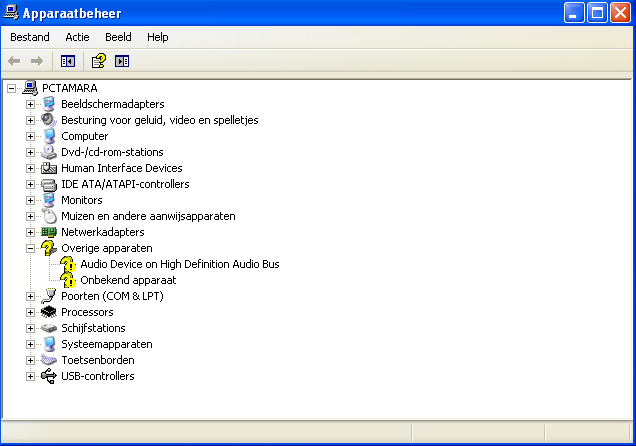Expand the Computer category node

[x=30, y=136]
